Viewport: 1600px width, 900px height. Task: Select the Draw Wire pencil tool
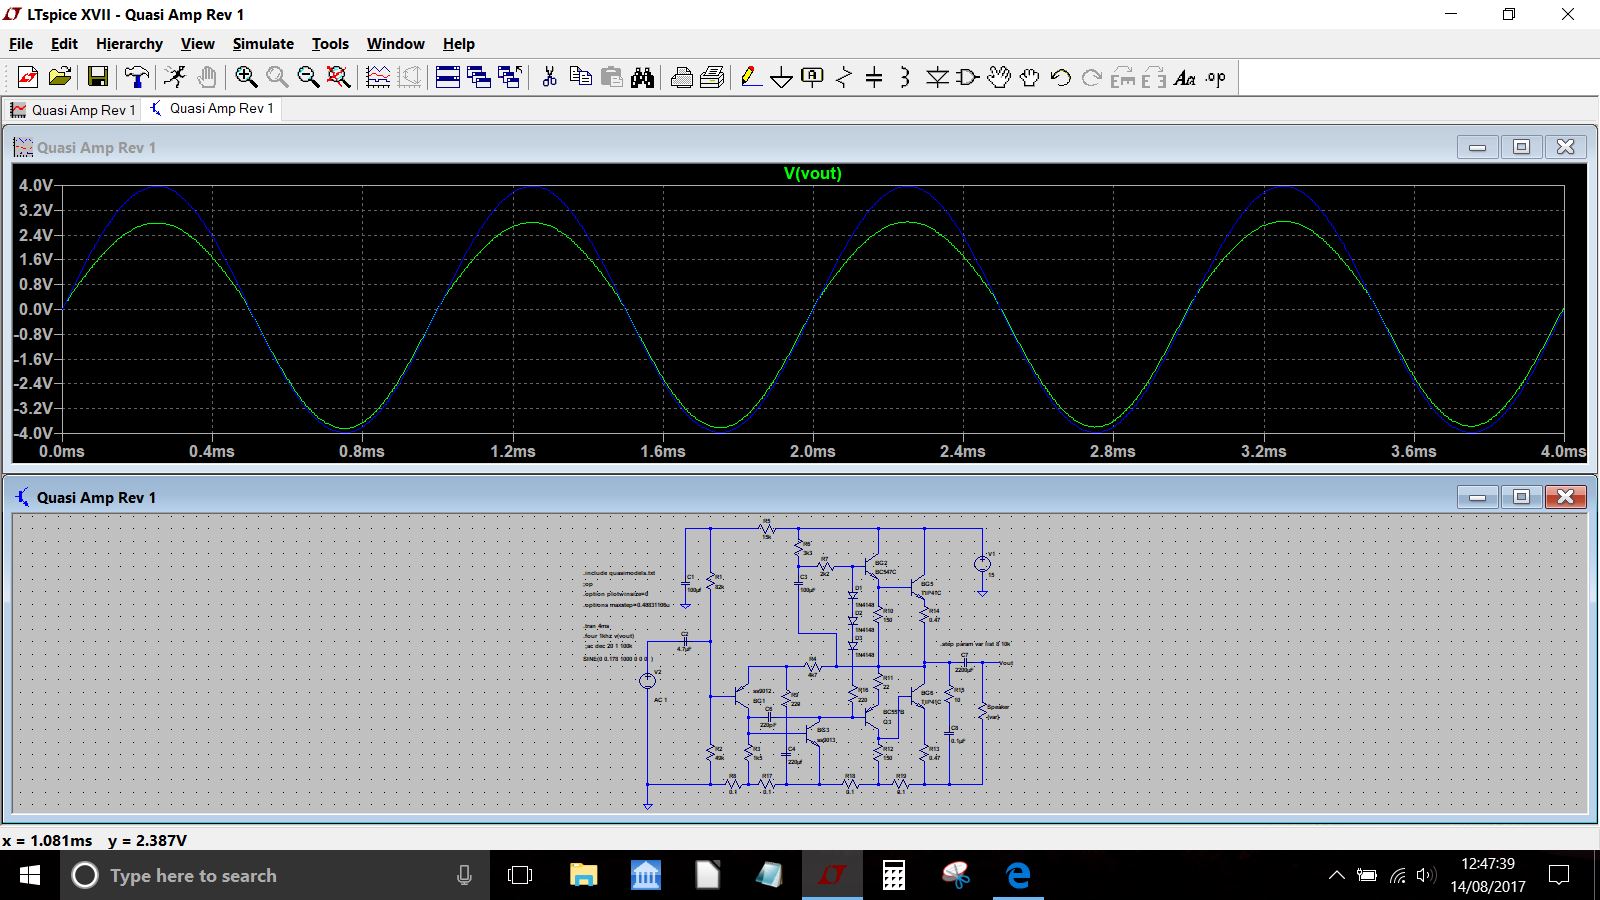(x=751, y=77)
